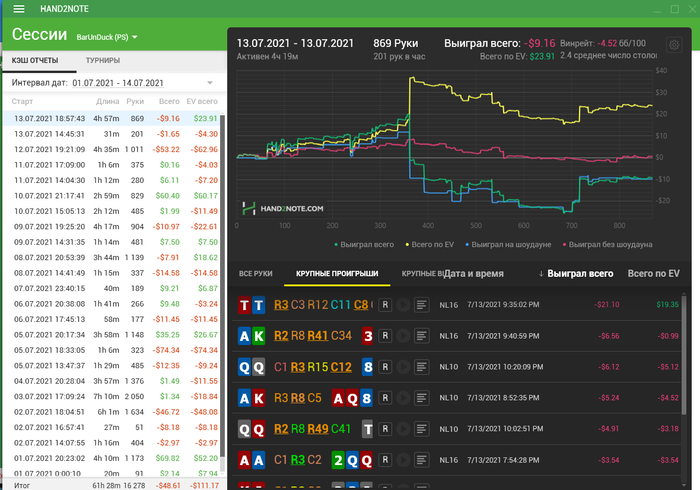Sort by 'Выиграл всего' column header
Image resolution: width=700 pixels, height=490 pixels.
tap(580, 274)
